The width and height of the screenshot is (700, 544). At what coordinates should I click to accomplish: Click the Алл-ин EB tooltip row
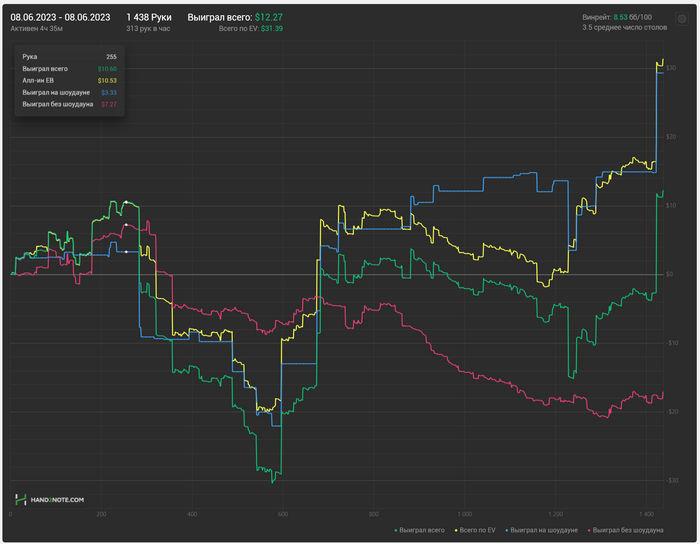point(69,80)
